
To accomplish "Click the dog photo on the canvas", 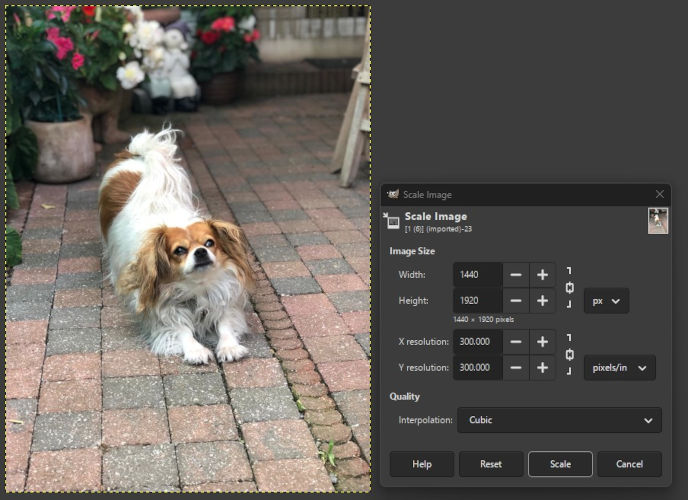I will point(188,249).
